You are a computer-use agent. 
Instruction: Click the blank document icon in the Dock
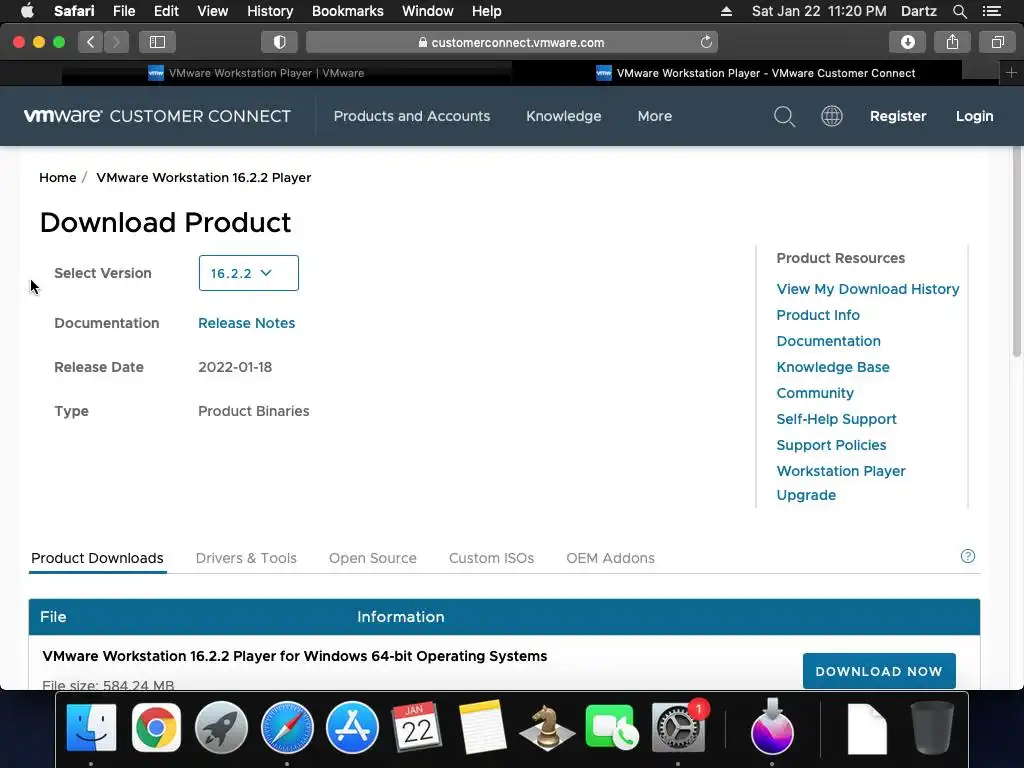point(867,729)
